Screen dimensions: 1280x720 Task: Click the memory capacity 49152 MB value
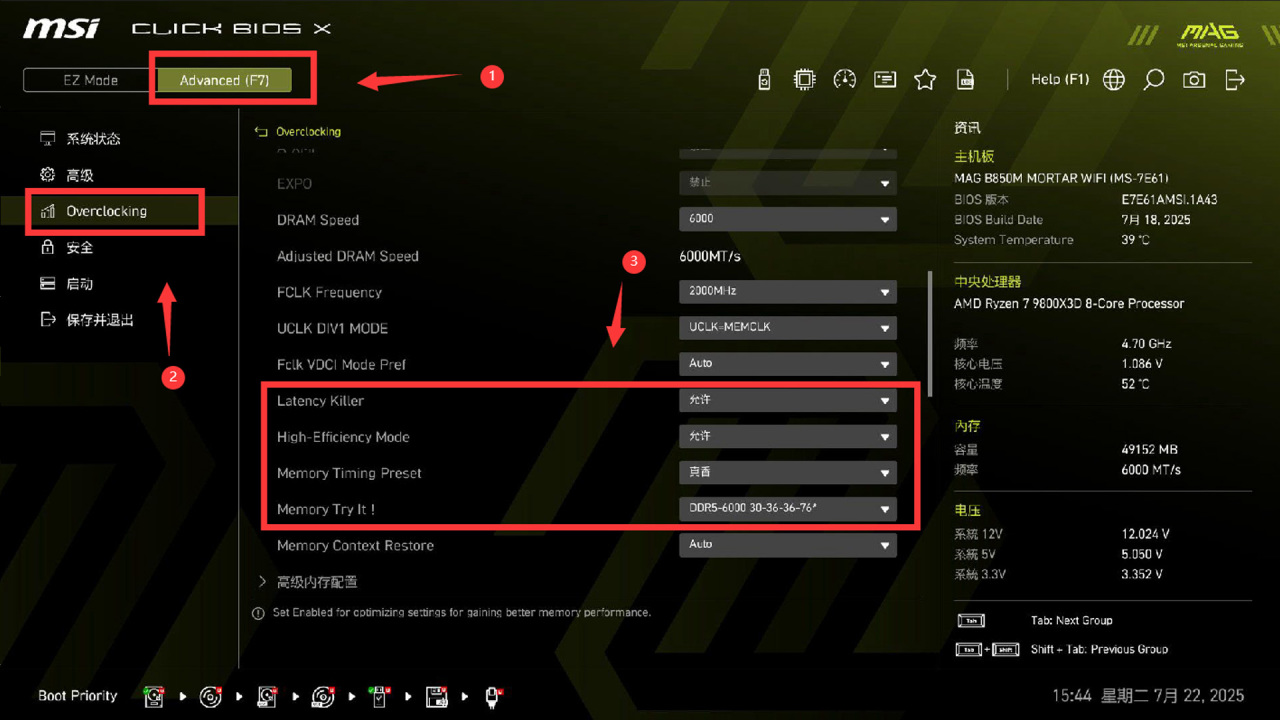(x=1150, y=450)
